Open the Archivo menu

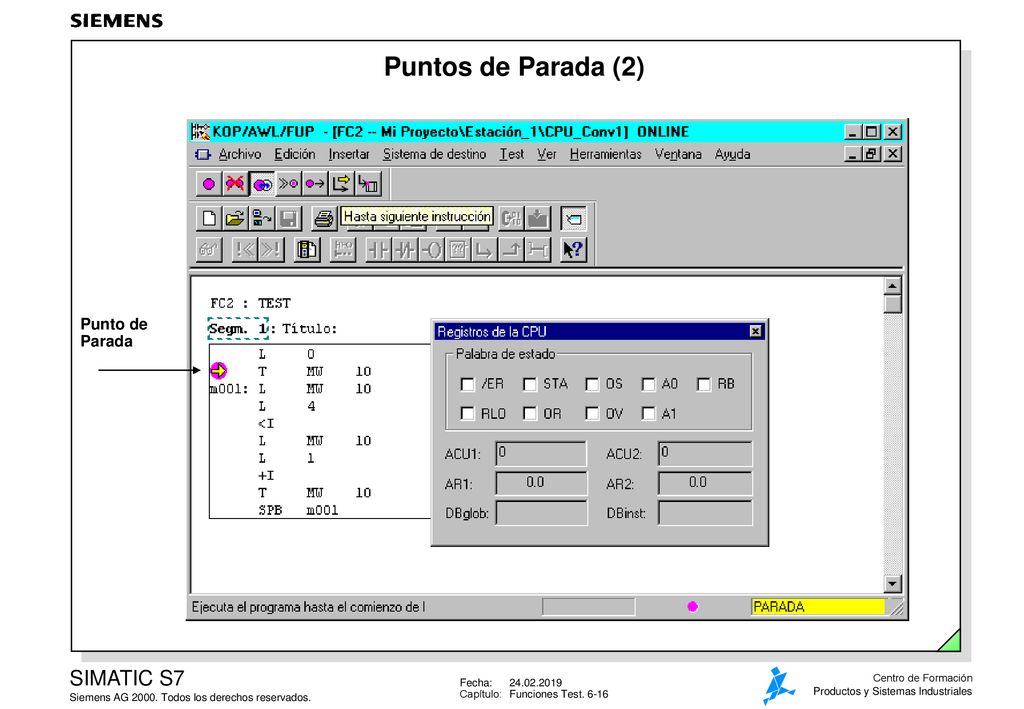click(240, 155)
